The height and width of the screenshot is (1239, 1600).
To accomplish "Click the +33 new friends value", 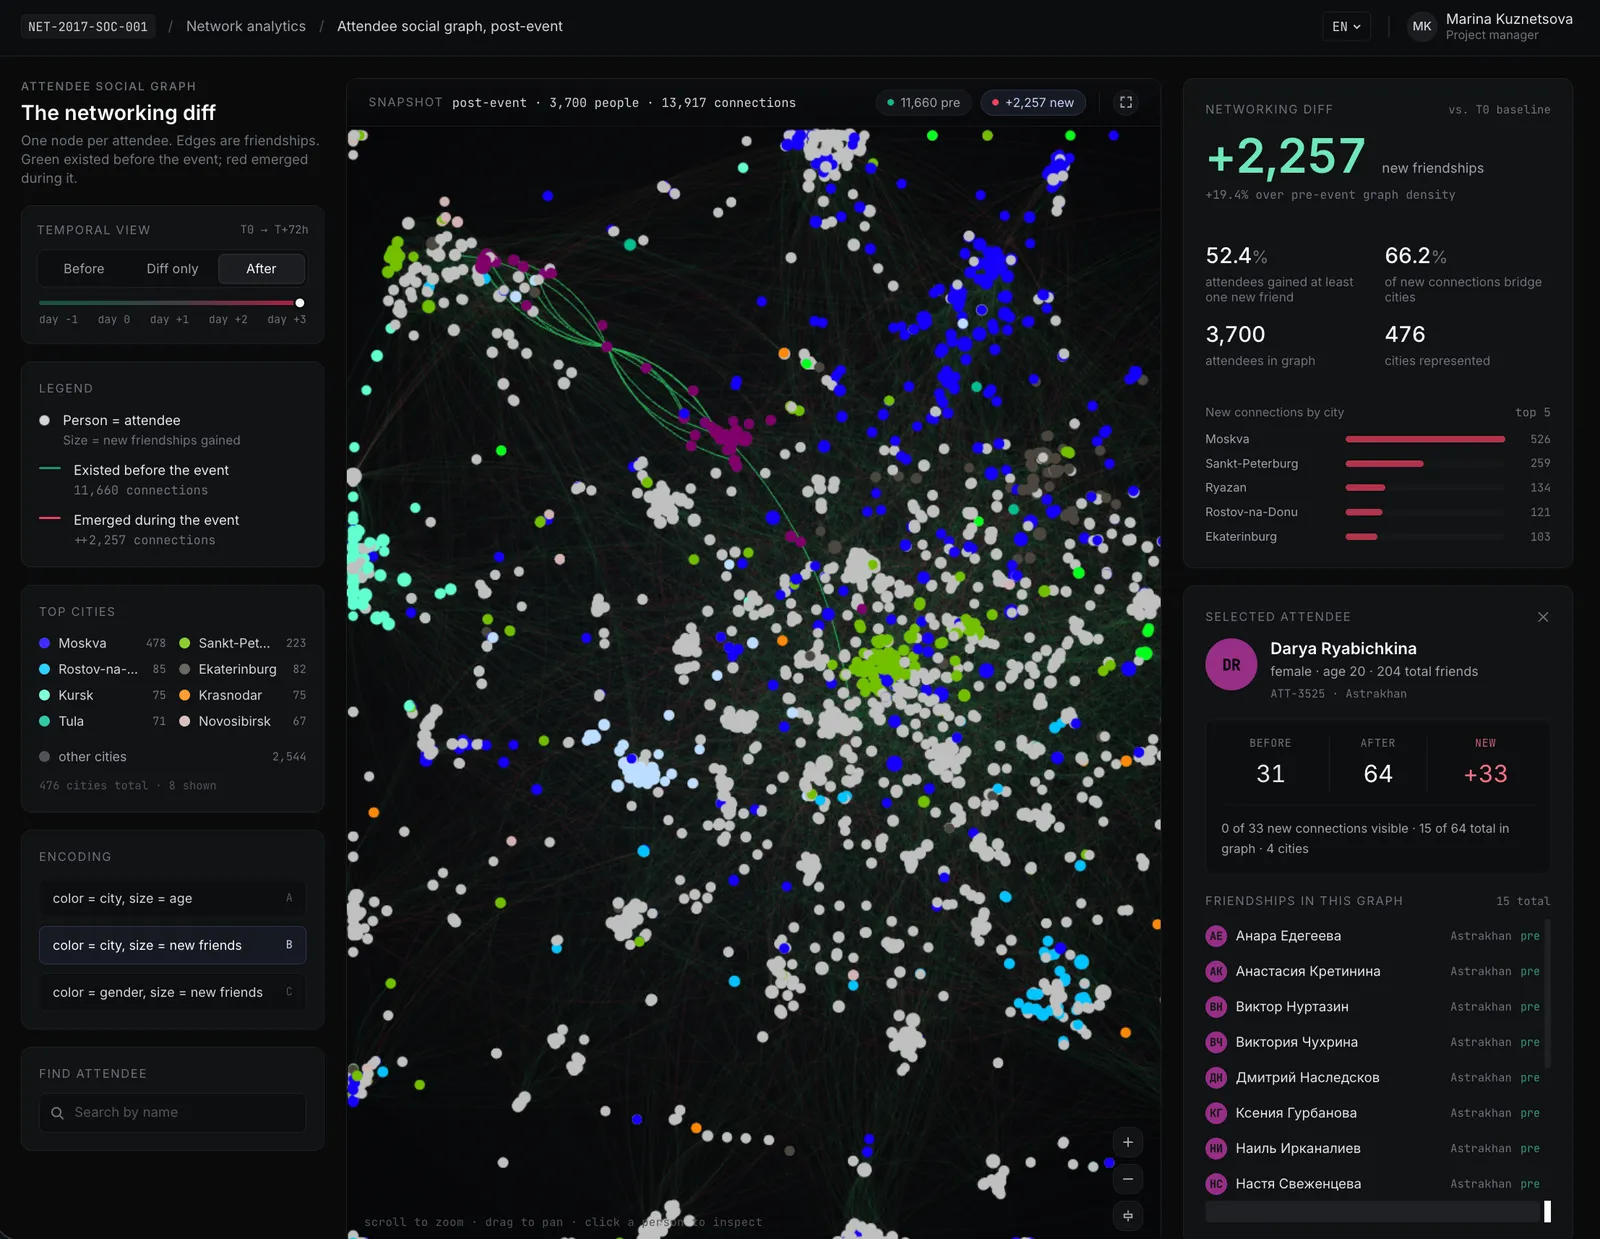I will point(1485,774).
